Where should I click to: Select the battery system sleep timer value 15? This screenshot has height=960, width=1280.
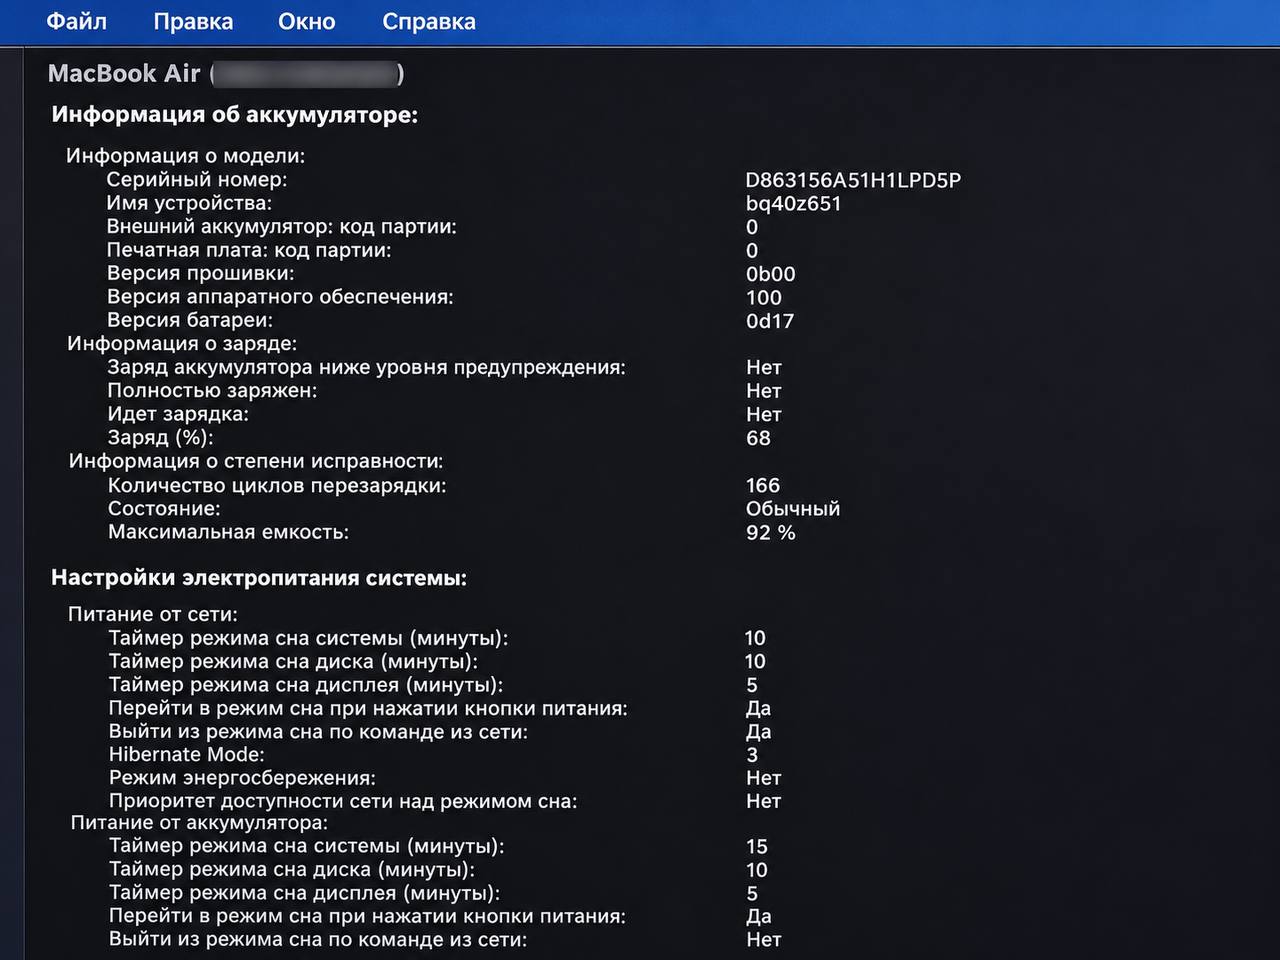point(757,846)
